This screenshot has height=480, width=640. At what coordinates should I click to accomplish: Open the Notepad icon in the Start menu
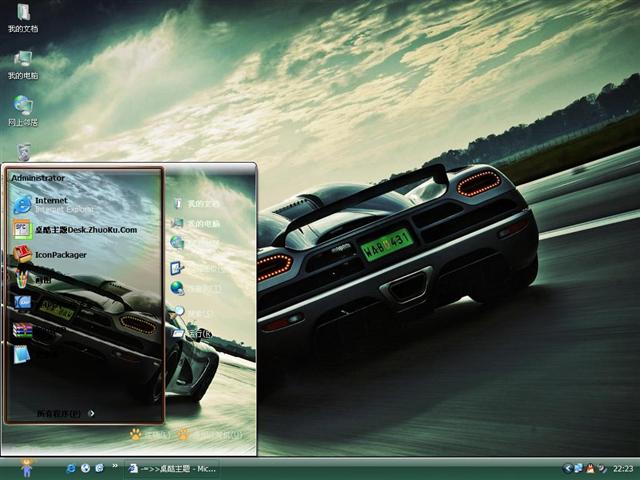[23, 354]
